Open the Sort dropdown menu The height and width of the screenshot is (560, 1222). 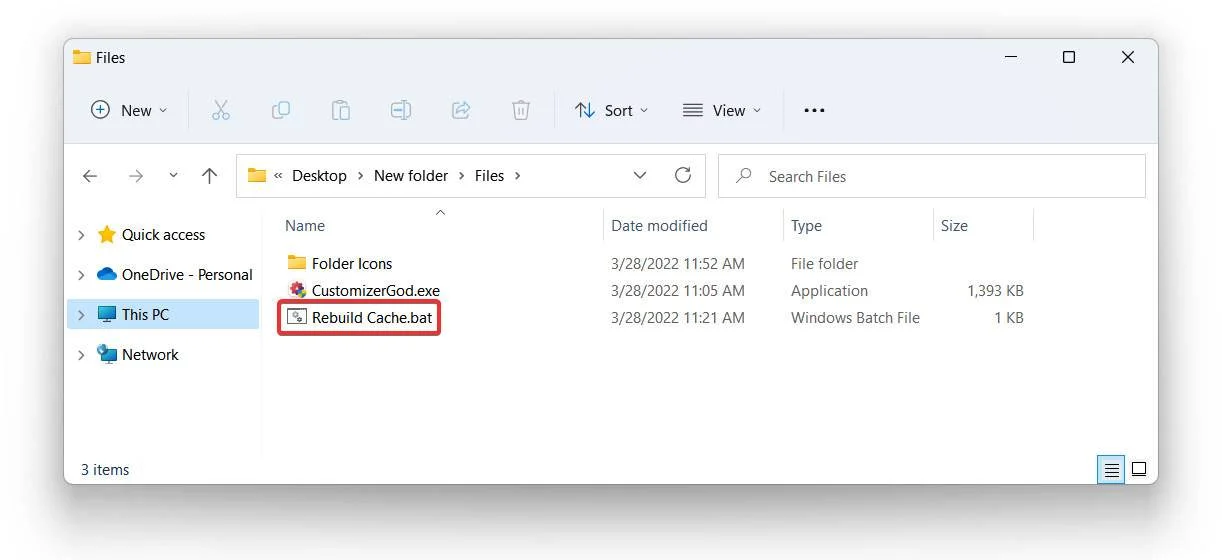pyautogui.click(x=612, y=110)
